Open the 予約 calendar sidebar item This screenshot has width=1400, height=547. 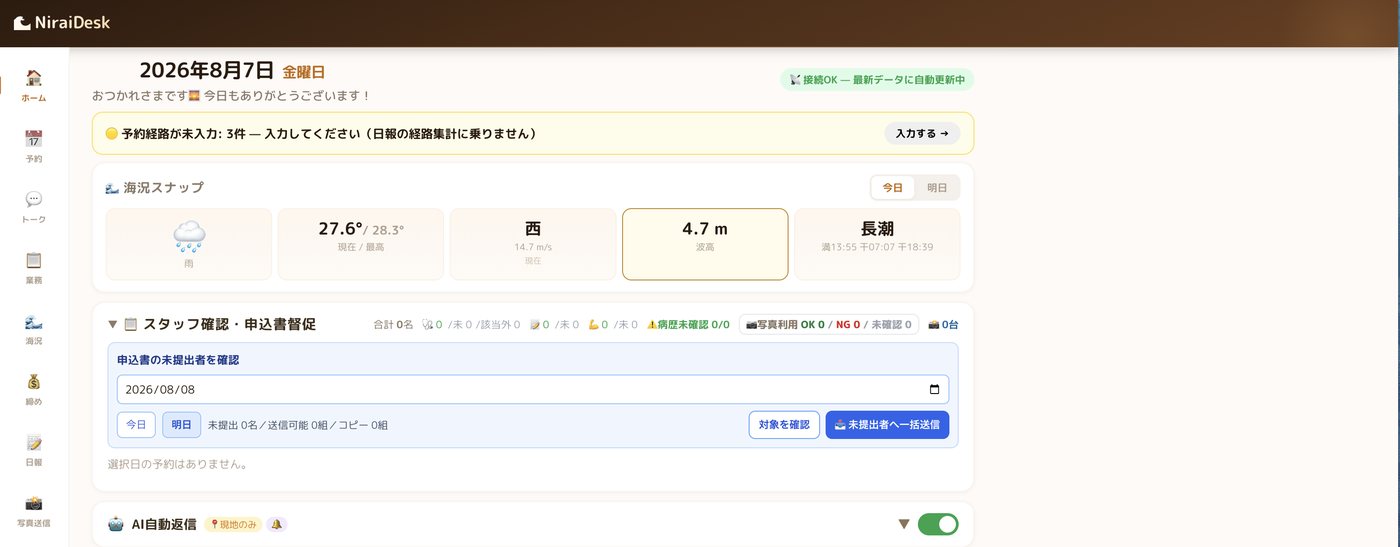(x=33, y=146)
